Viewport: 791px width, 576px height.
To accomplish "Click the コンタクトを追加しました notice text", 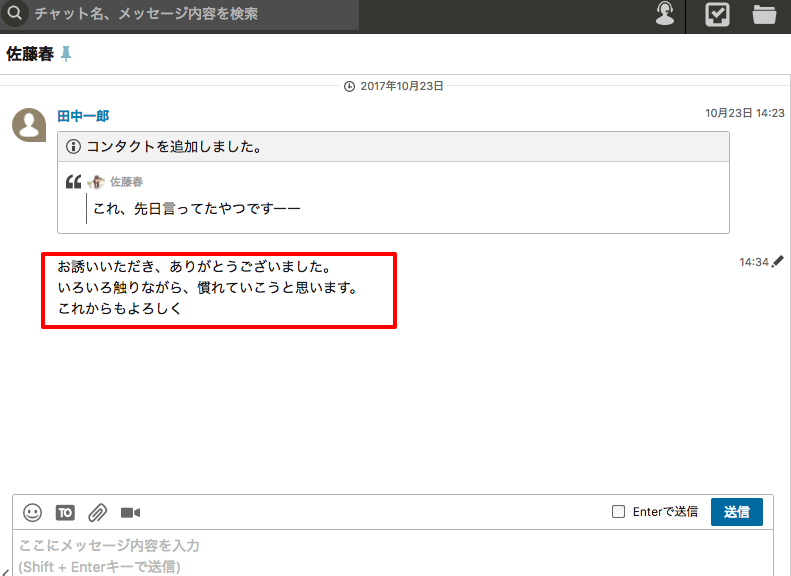I will point(174,147).
